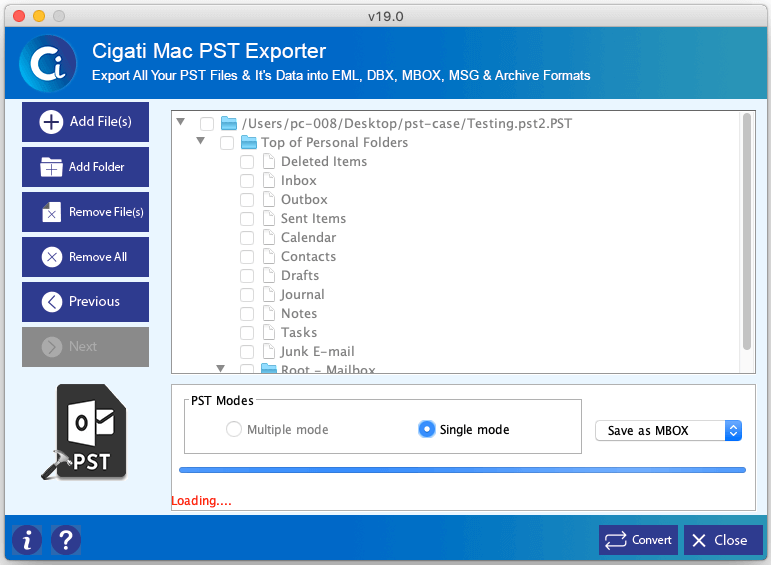Screen dimensions: 771x565
Task: Click the back chevron icon on Previous
Action: pos(52,302)
